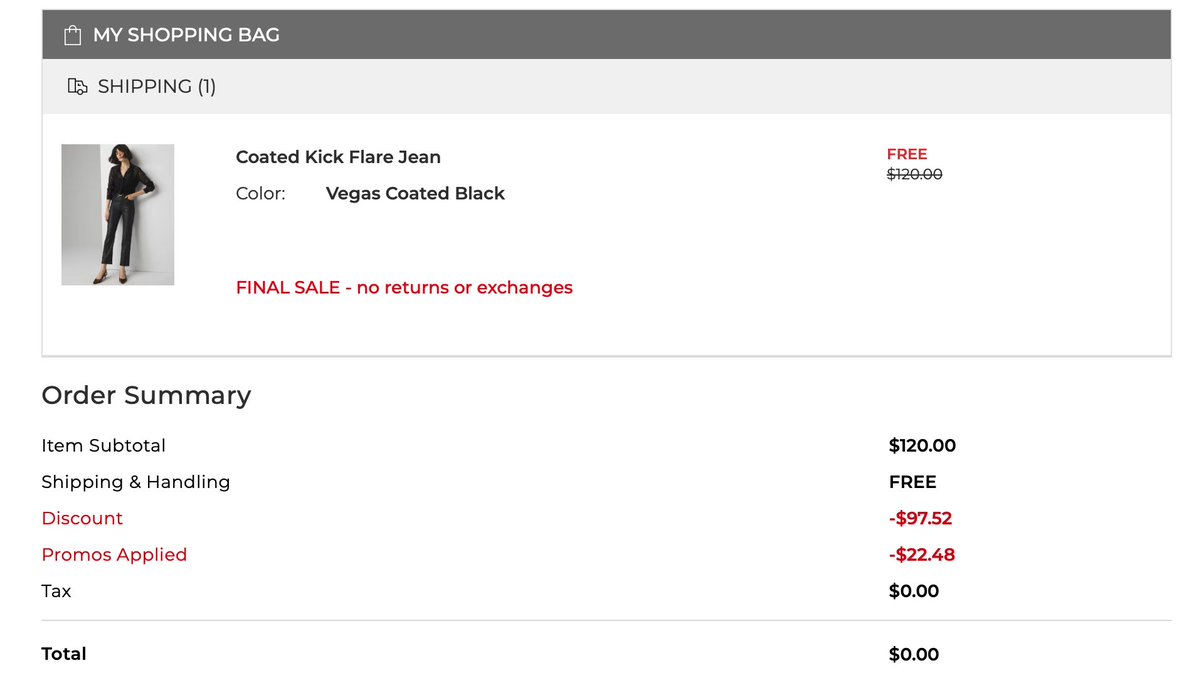Click the Tax label
This screenshot has height=695, width=1199.
pos(56,591)
